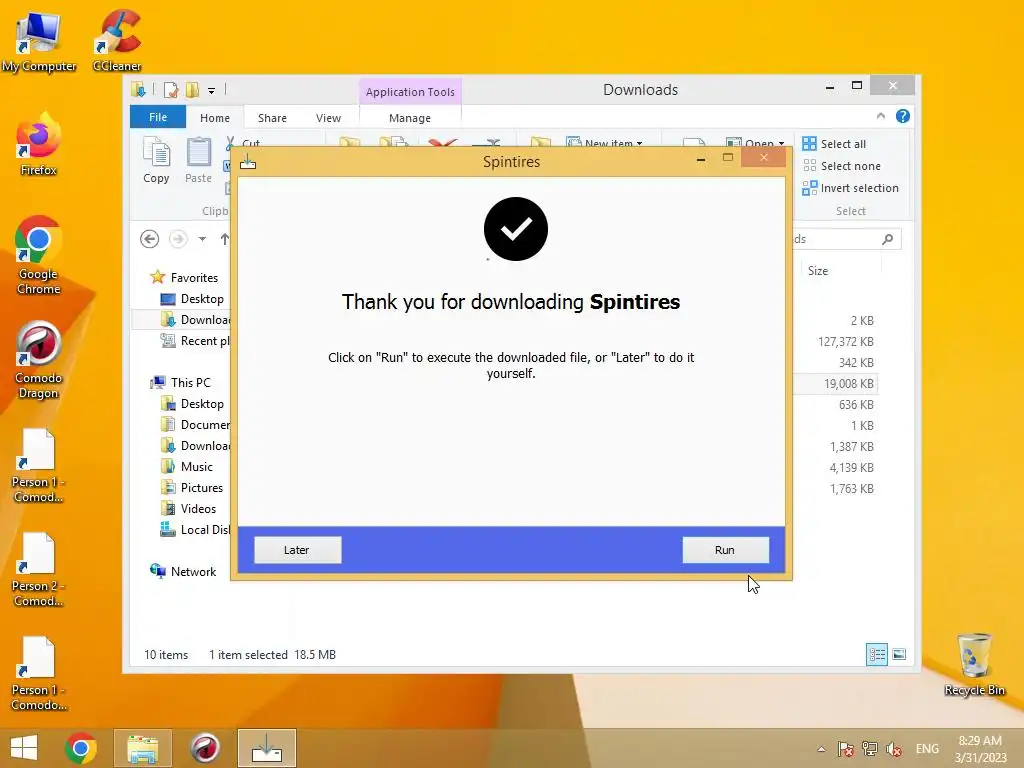Open Chrome from the taskbar
Viewport: 1024px width, 768px height.
coord(81,748)
